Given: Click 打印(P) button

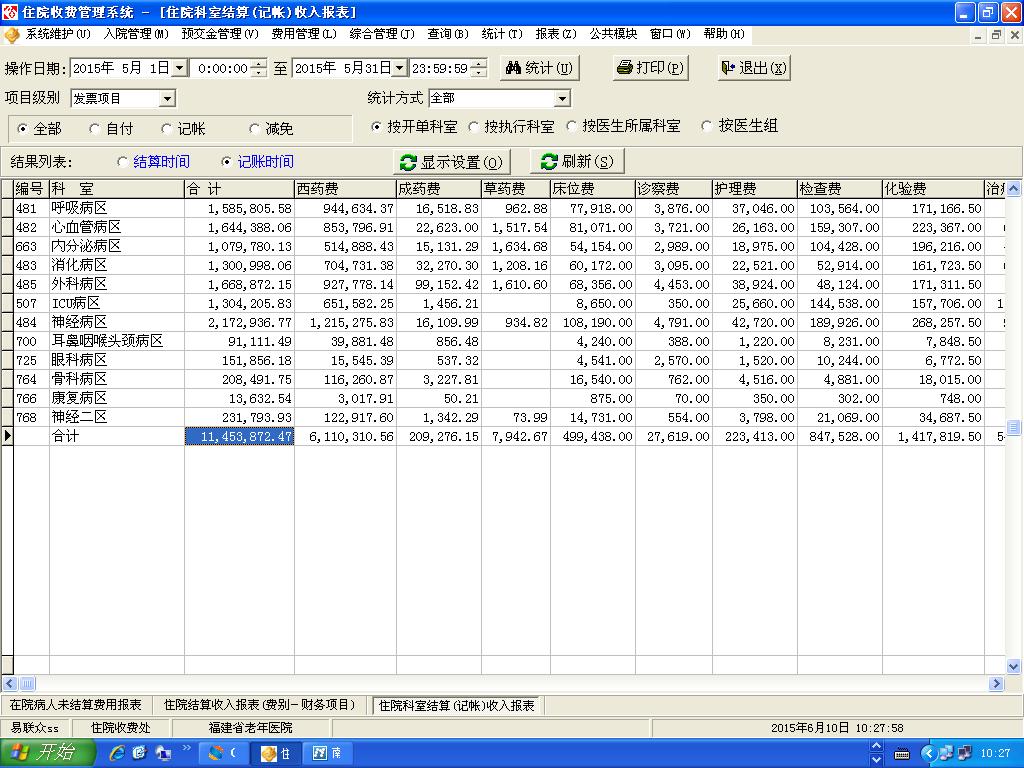Looking at the screenshot, I should (651, 68).
